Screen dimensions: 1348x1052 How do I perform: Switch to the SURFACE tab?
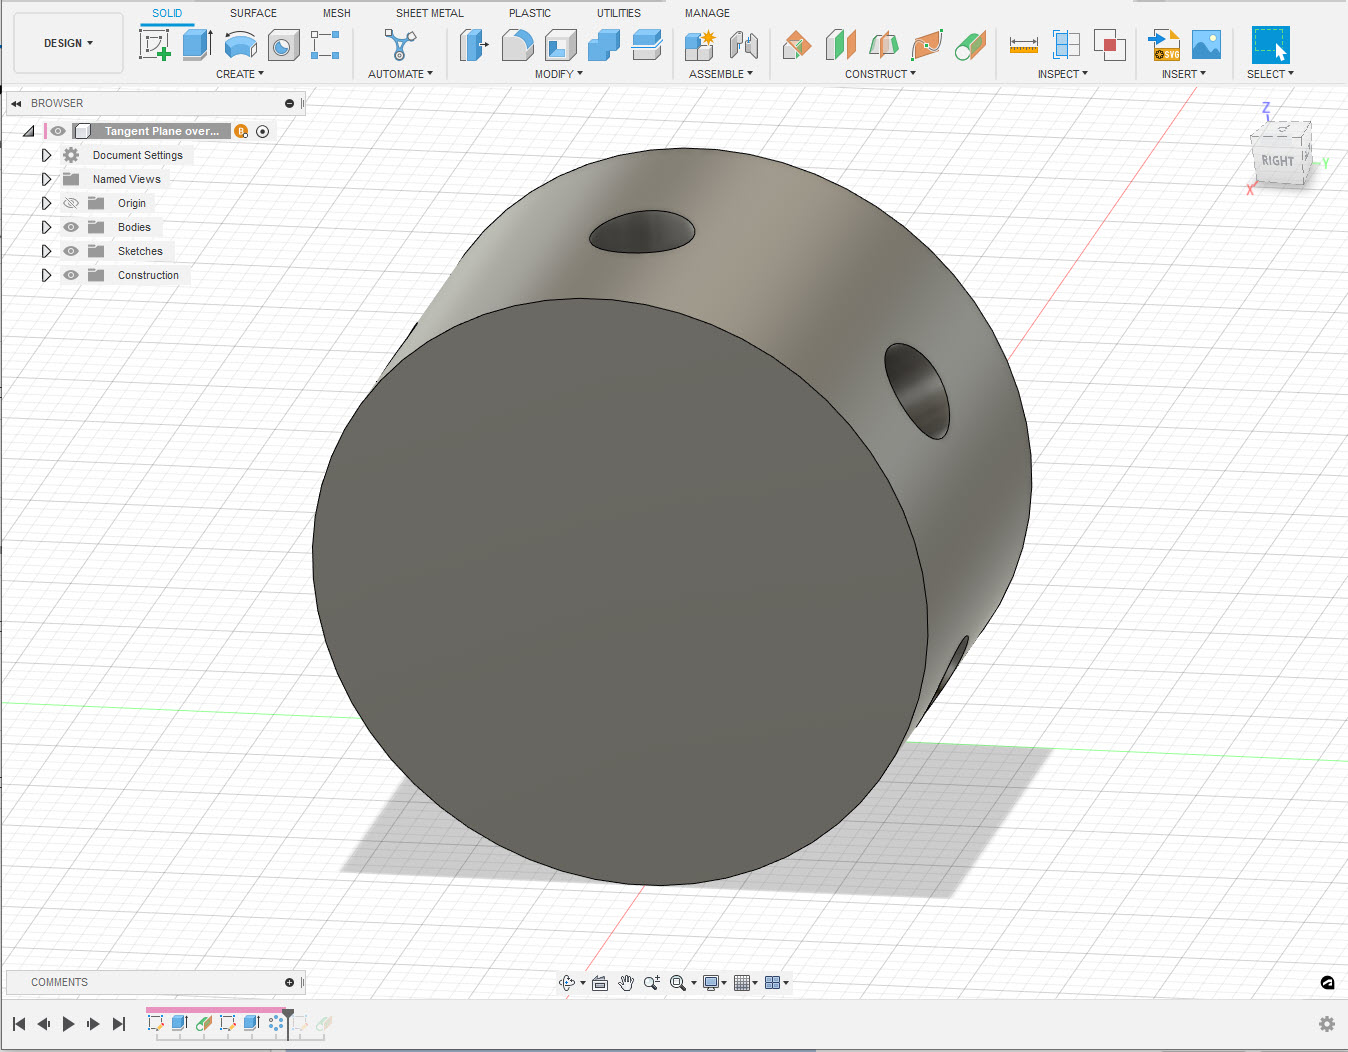pos(252,13)
